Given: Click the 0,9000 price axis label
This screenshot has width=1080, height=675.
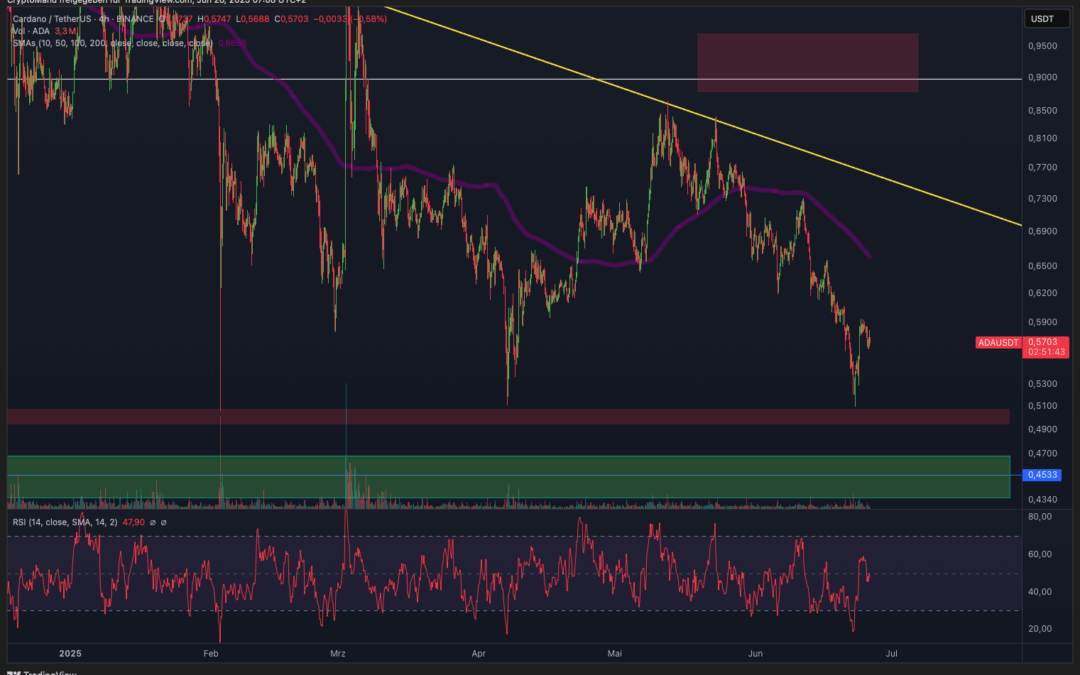Looking at the screenshot, I should point(1042,77).
